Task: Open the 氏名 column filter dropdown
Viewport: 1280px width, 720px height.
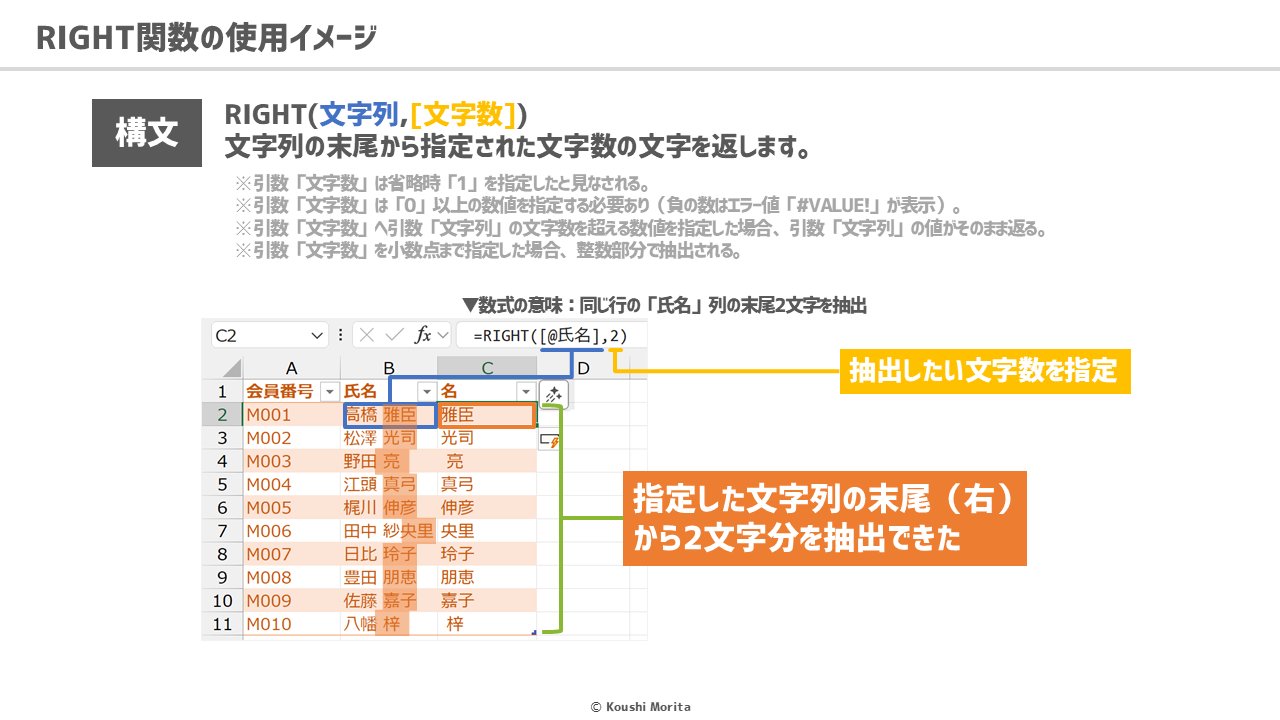Action: (x=427, y=391)
